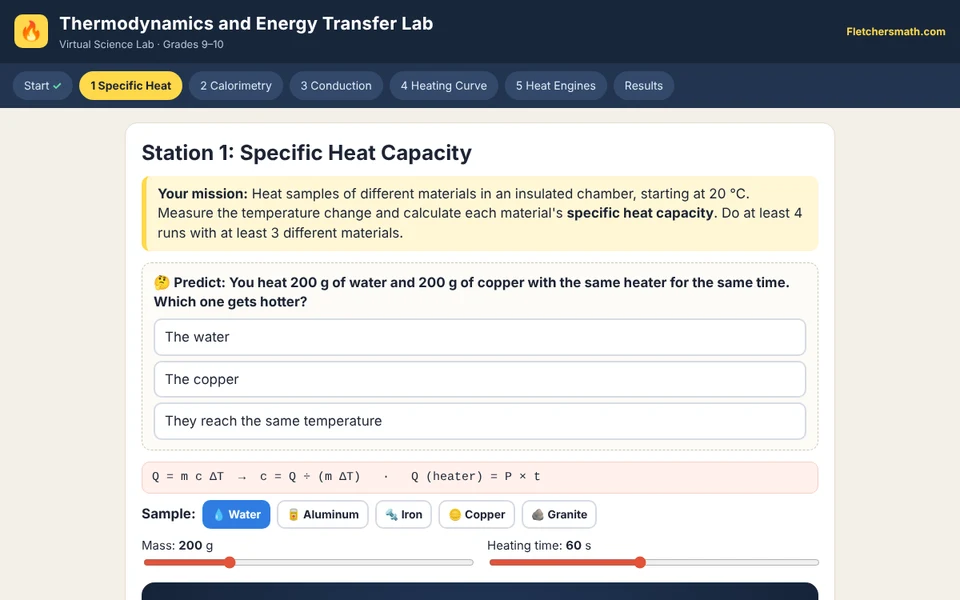Click the 'Station 1: Specific Heat Capacity' heading
The height and width of the screenshot is (600, 960).
[307, 152]
